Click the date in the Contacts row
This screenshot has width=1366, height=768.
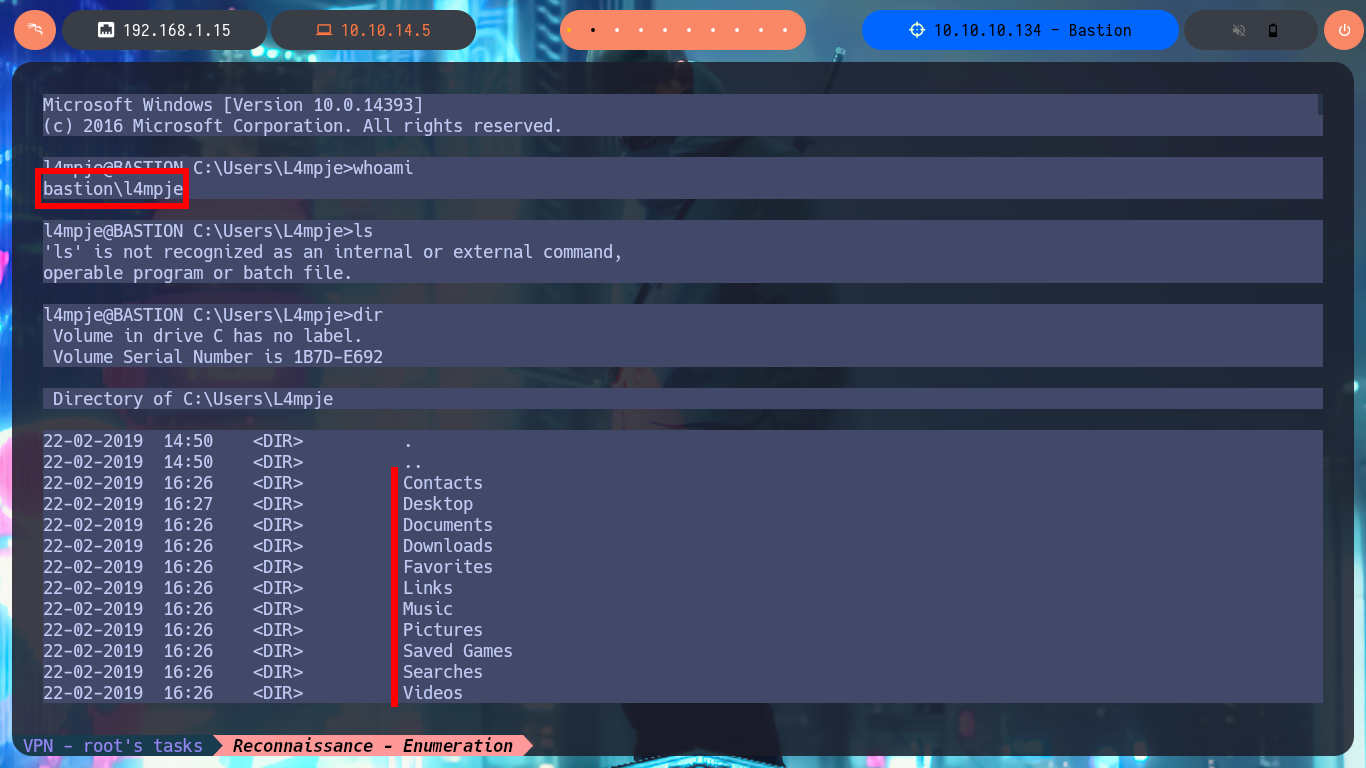[93, 483]
